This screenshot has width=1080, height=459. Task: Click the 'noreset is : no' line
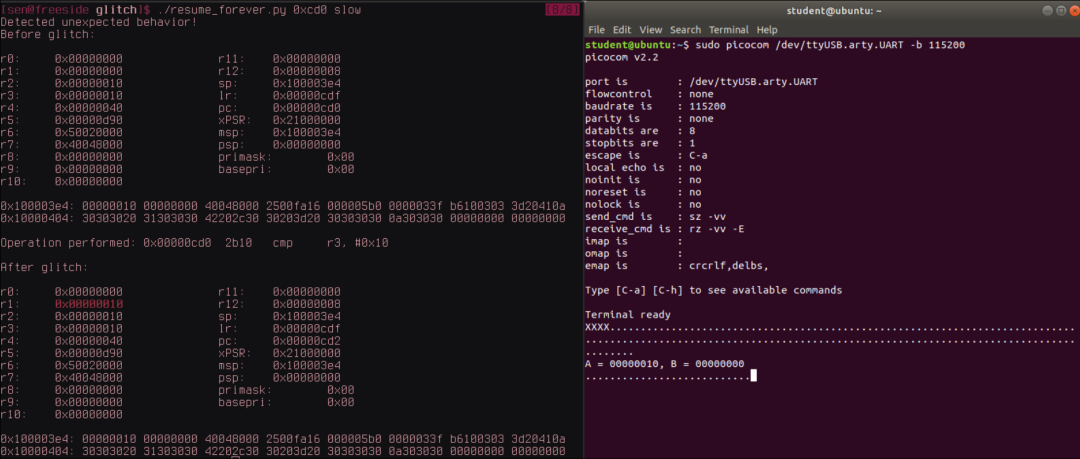(643, 192)
